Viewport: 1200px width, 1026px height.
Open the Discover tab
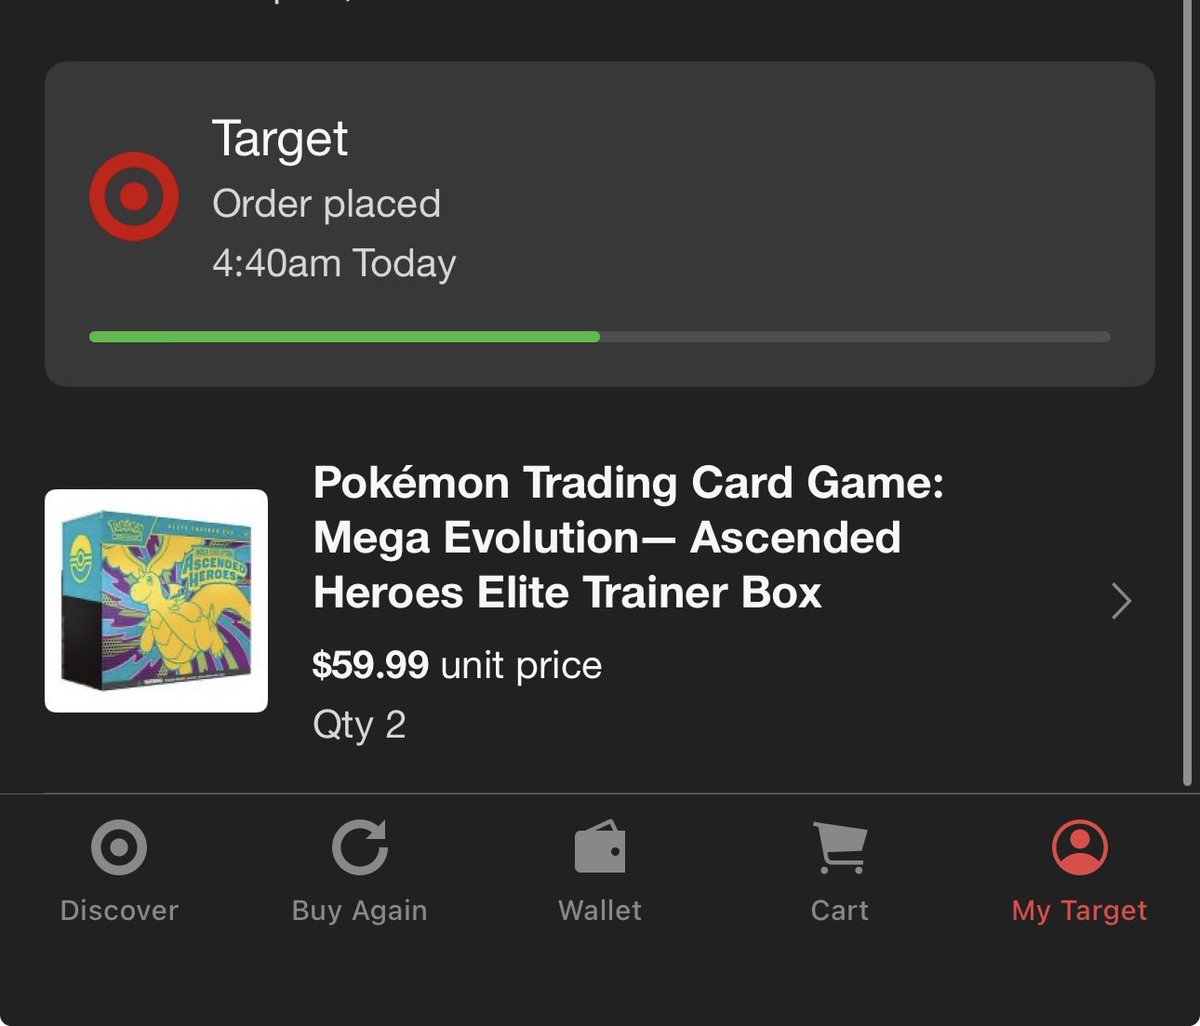tap(119, 871)
